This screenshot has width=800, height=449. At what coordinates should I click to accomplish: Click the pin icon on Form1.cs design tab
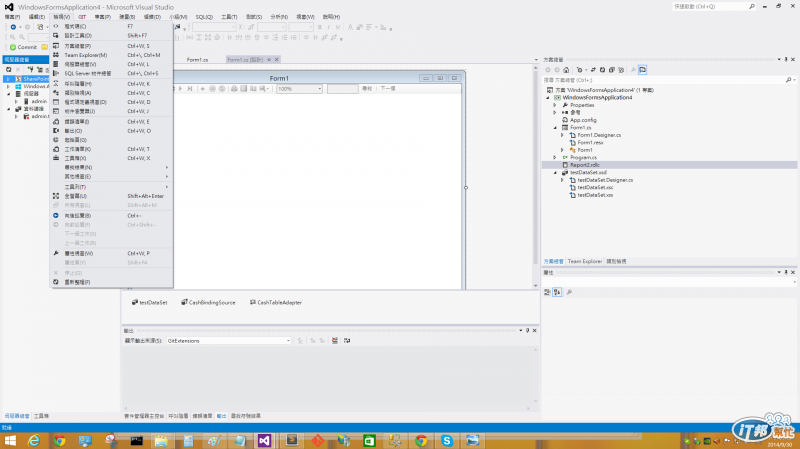pos(269,60)
